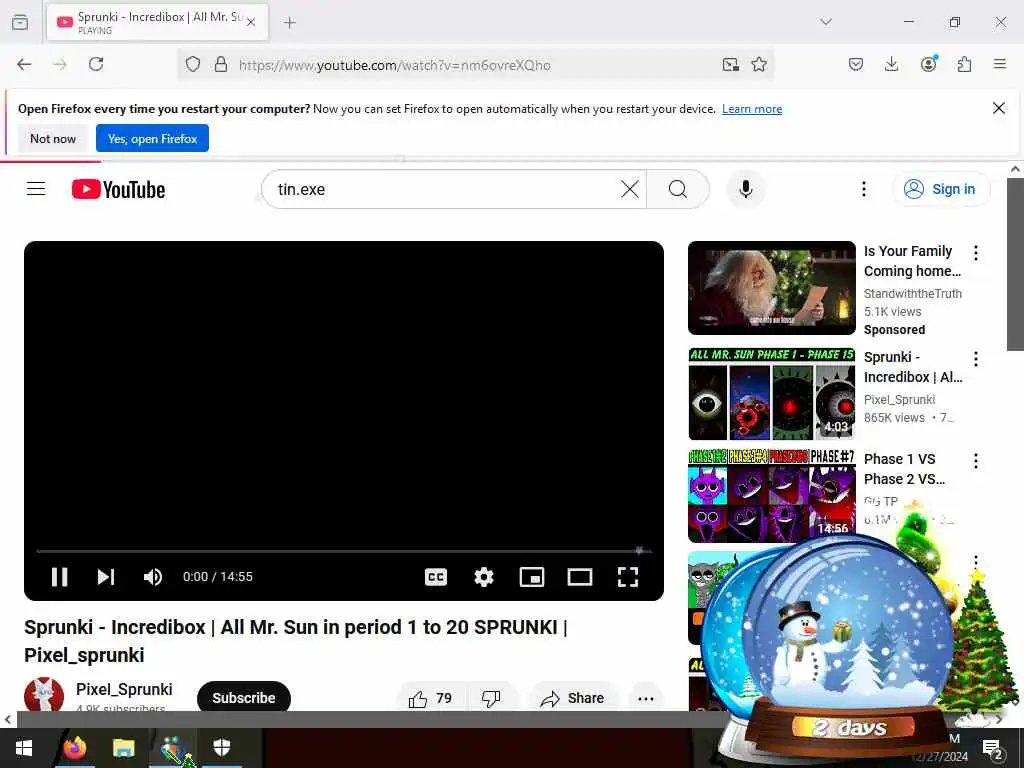
Task: Click Firefox icon in taskbar
Action: [75, 748]
